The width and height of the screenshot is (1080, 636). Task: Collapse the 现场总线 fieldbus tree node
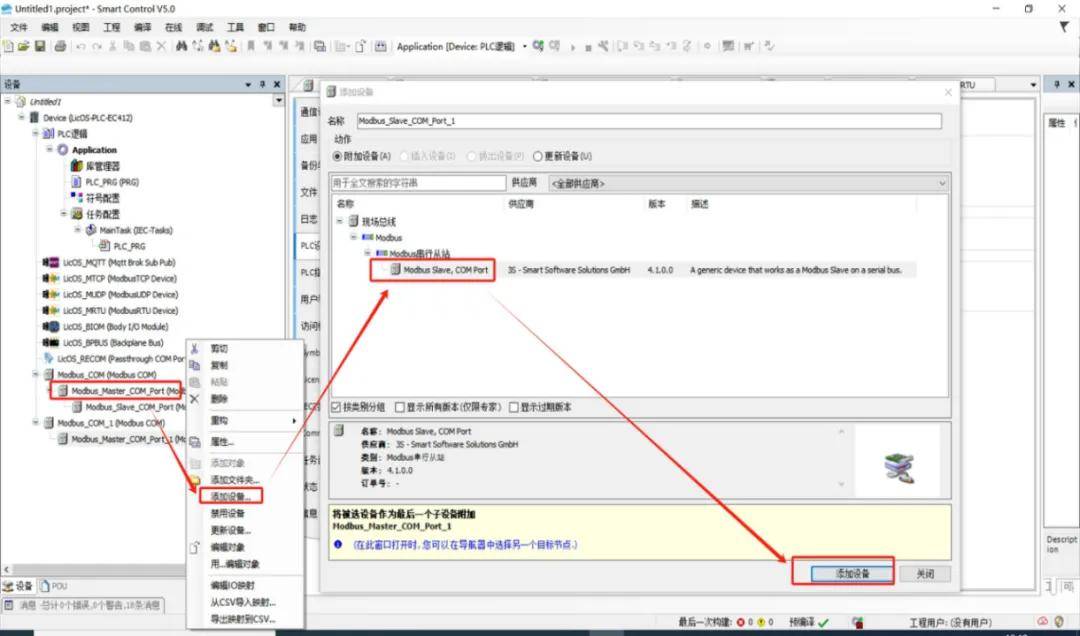click(x=339, y=221)
